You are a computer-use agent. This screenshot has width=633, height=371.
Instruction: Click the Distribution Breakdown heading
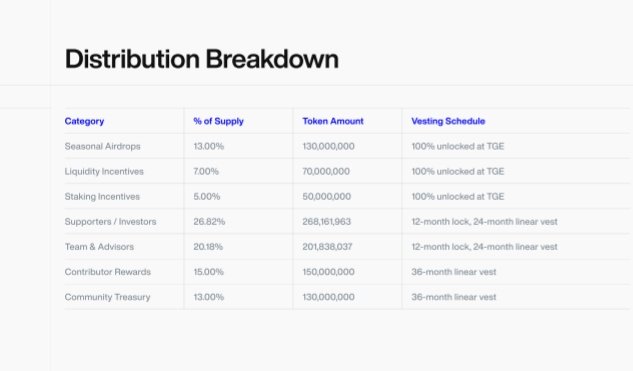coord(201,59)
